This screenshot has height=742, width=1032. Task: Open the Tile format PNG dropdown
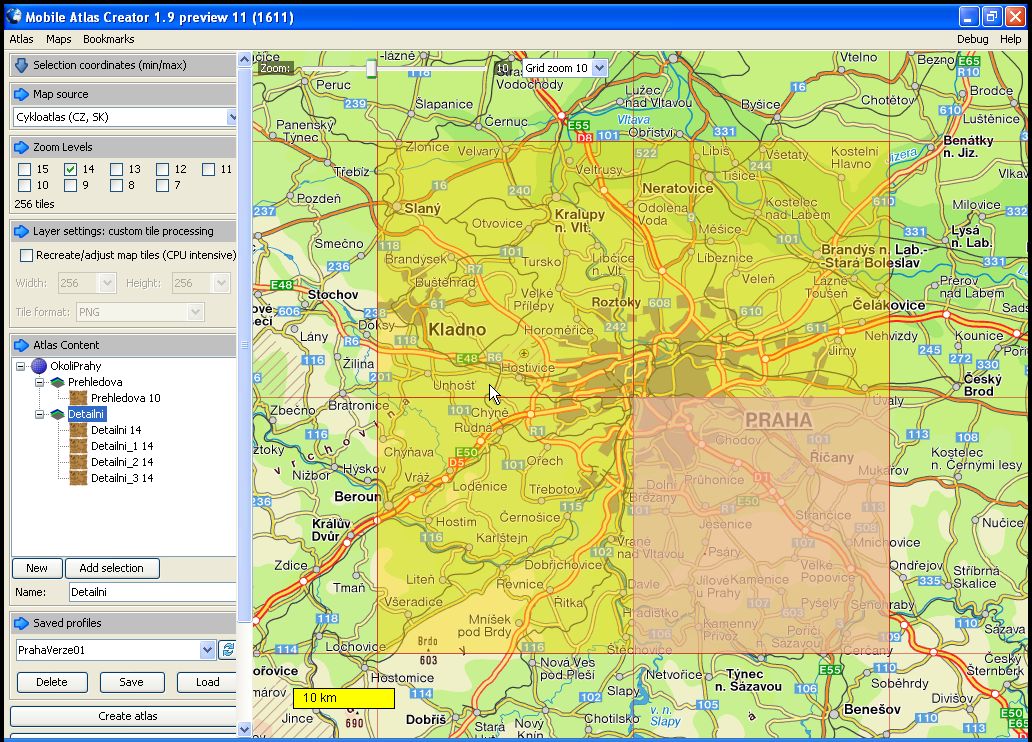click(x=195, y=312)
